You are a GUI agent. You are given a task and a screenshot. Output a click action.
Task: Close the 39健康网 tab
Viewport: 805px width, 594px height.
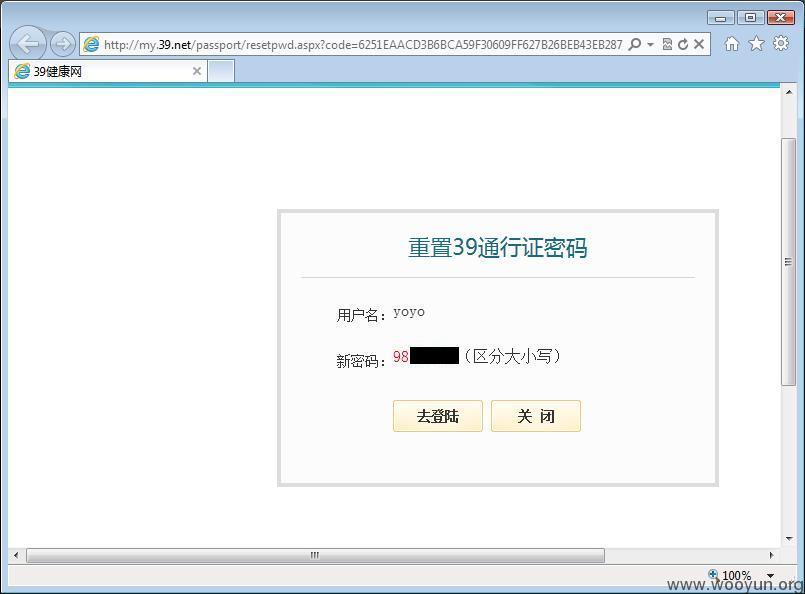pos(197,71)
